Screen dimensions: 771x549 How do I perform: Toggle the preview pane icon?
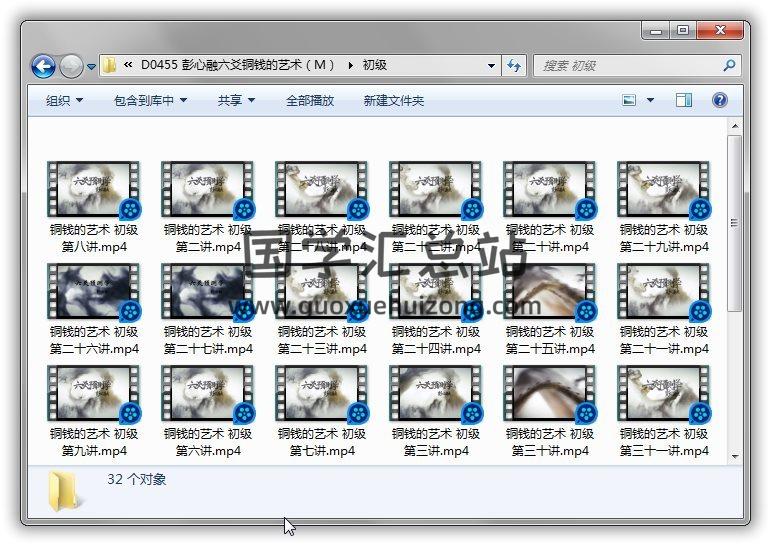tap(683, 100)
